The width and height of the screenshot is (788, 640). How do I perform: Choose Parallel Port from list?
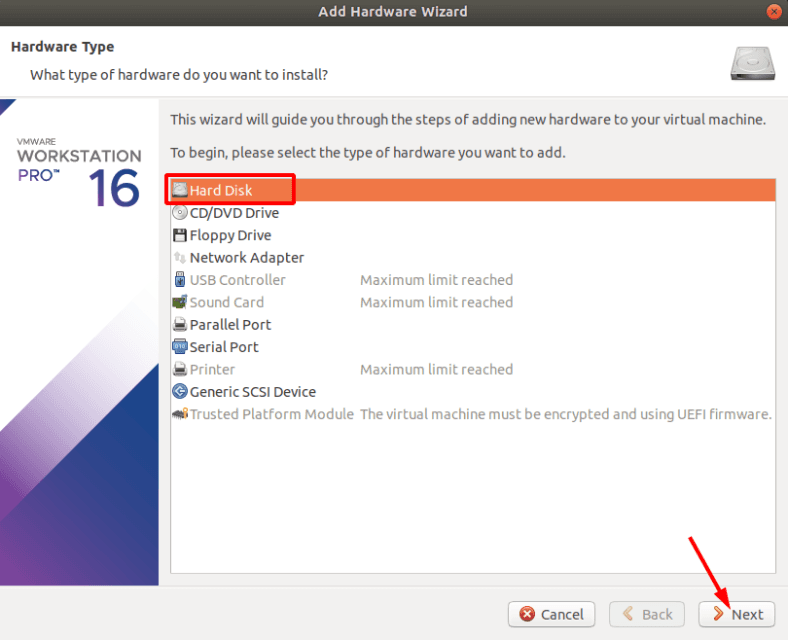click(473, 325)
